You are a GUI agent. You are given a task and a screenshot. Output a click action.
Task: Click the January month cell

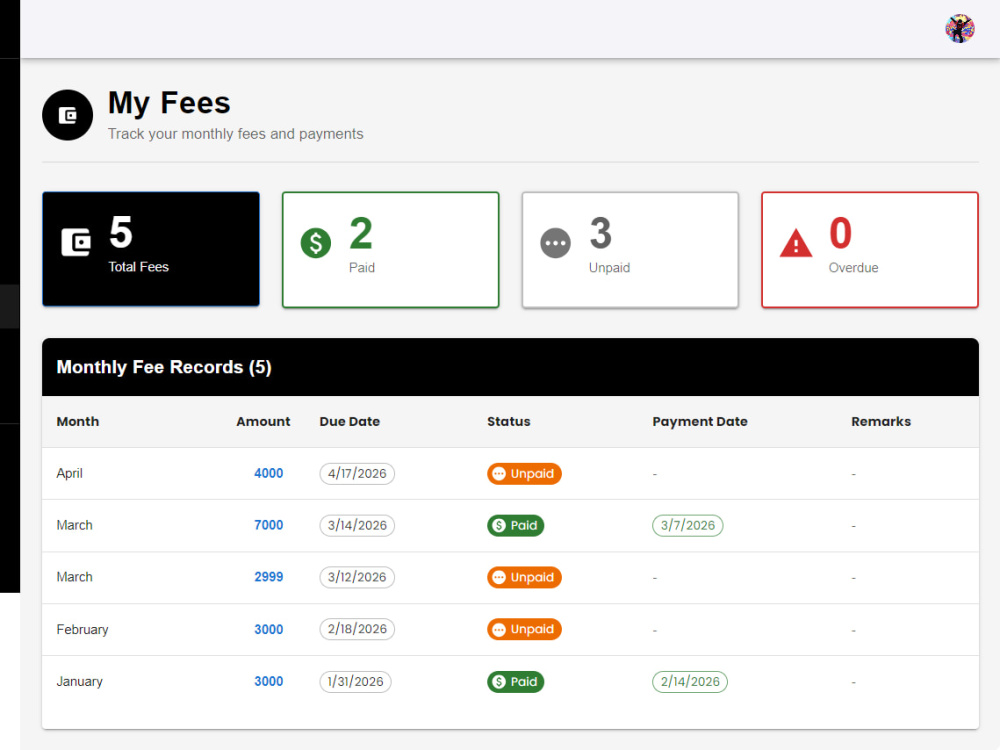[x=79, y=681]
